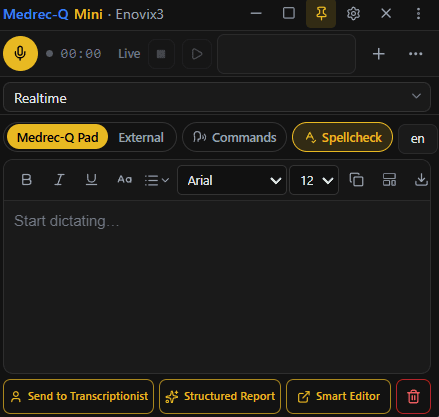This screenshot has width=439, height=417.
Task: Open the templates layout icon
Action: click(389, 180)
